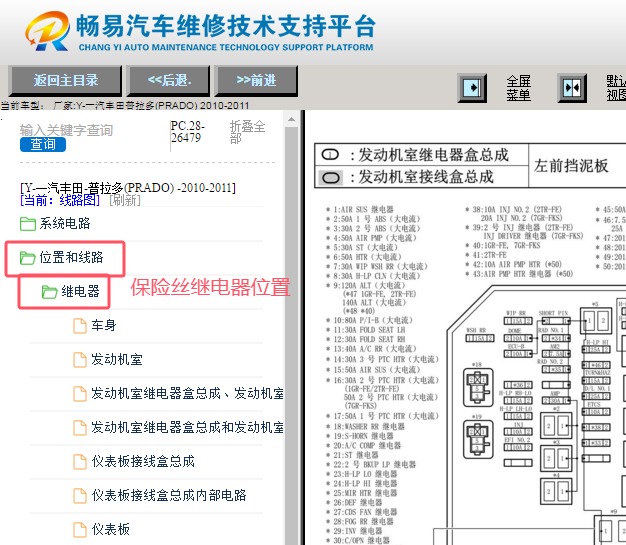Open the 车身 document
The width and height of the screenshot is (626, 545).
(x=103, y=325)
